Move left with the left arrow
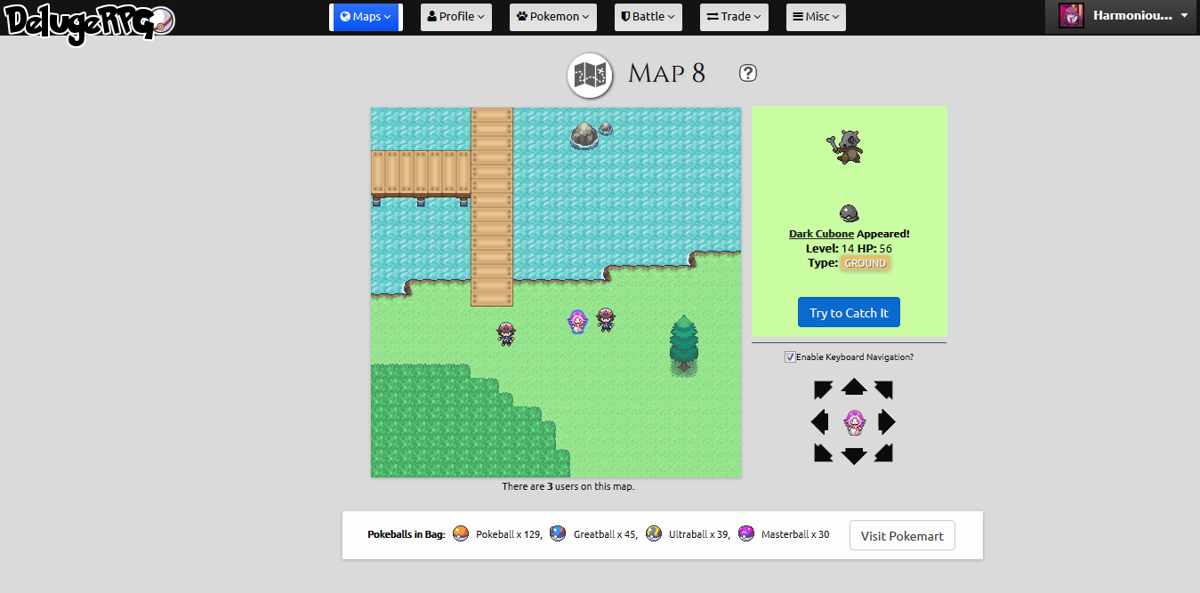The width and height of the screenshot is (1200, 593). click(x=819, y=422)
